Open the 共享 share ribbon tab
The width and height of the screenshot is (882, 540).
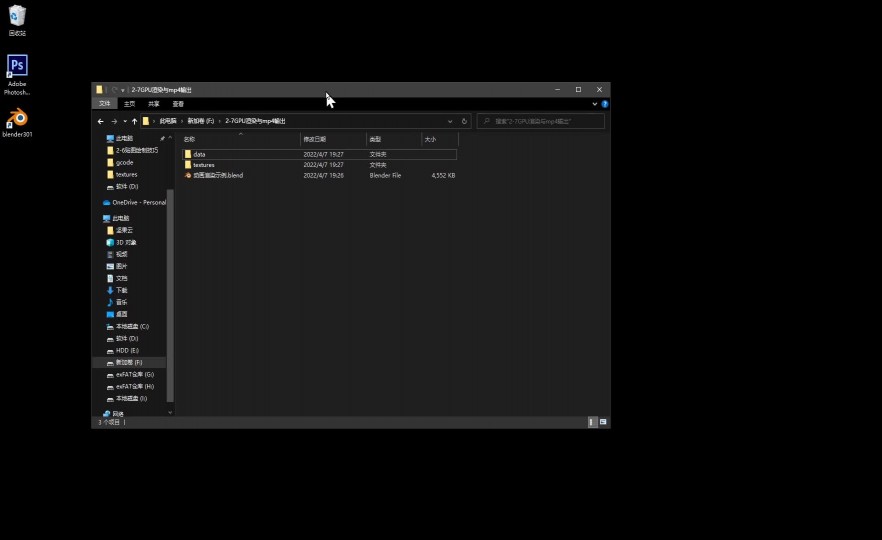tap(154, 104)
